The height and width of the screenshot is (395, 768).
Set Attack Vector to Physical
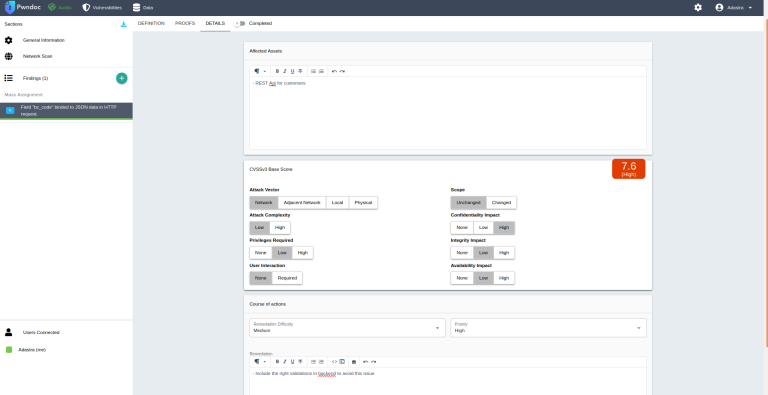[x=363, y=203]
